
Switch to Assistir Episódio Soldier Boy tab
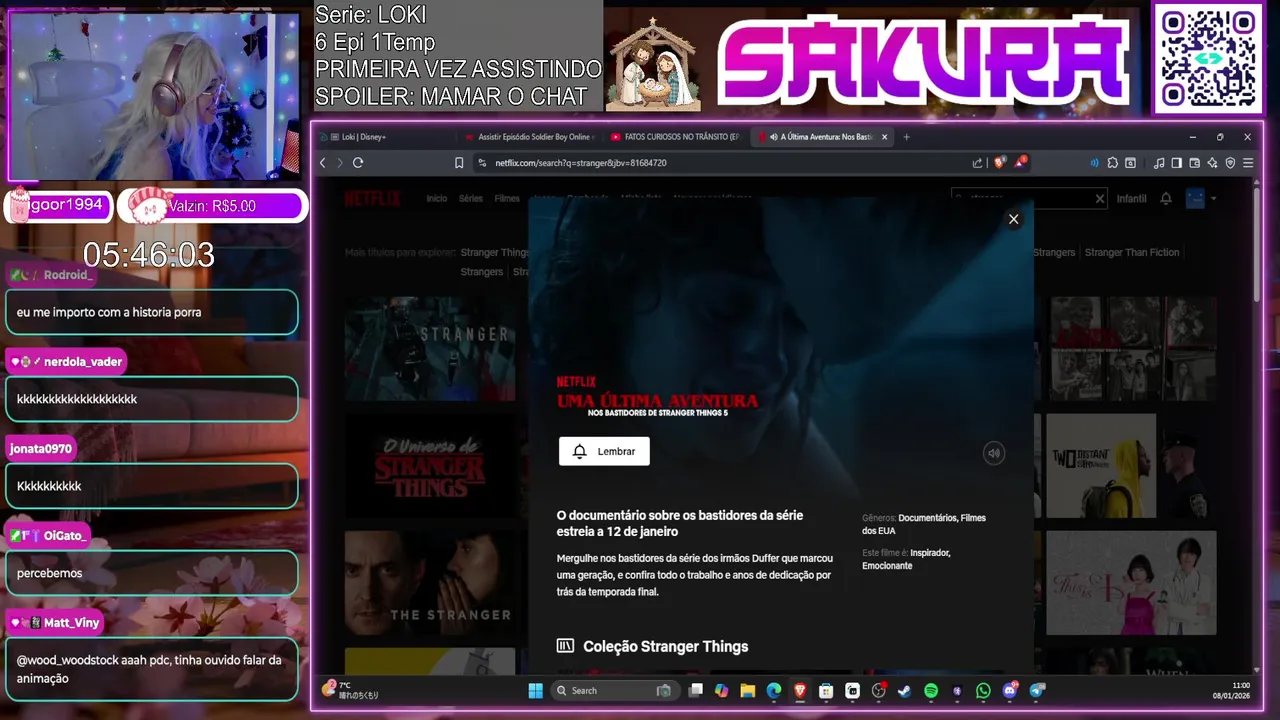(x=528, y=137)
